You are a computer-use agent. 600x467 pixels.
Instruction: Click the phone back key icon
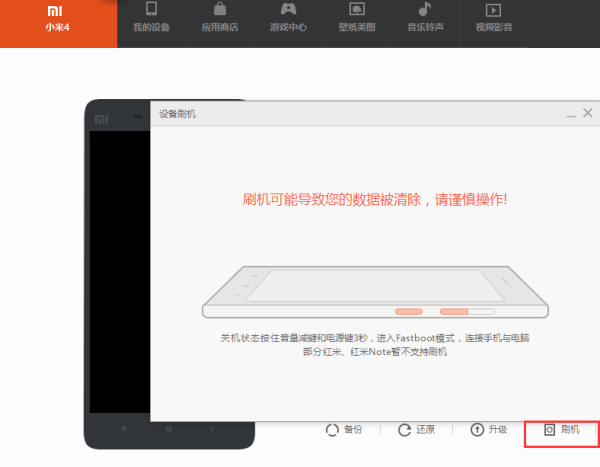pos(212,429)
